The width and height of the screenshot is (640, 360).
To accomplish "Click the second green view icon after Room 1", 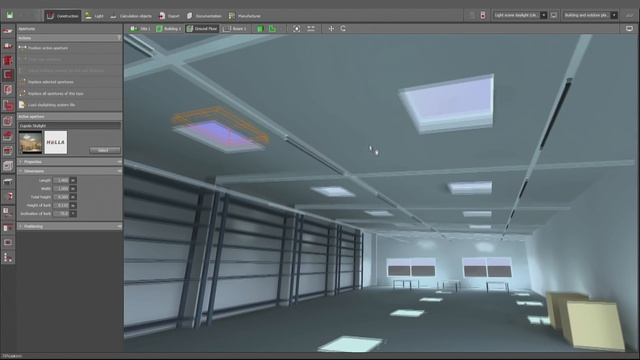I will pyautogui.click(x=272, y=29).
